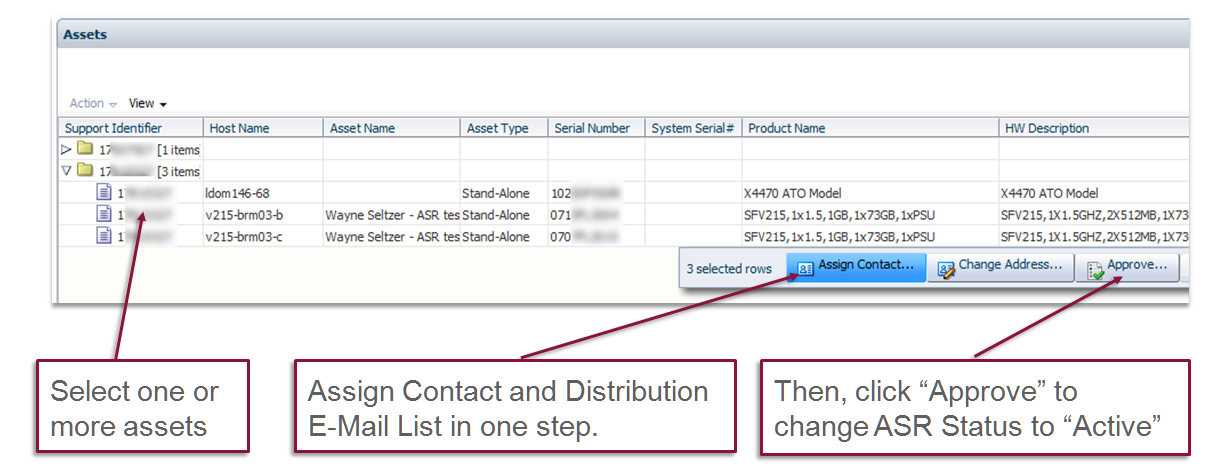The height and width of the screenshot is (467, 1217).
Task: Select document icon for v215-brm03-b row
Action: pyautogui.click(x=104, y=214)
